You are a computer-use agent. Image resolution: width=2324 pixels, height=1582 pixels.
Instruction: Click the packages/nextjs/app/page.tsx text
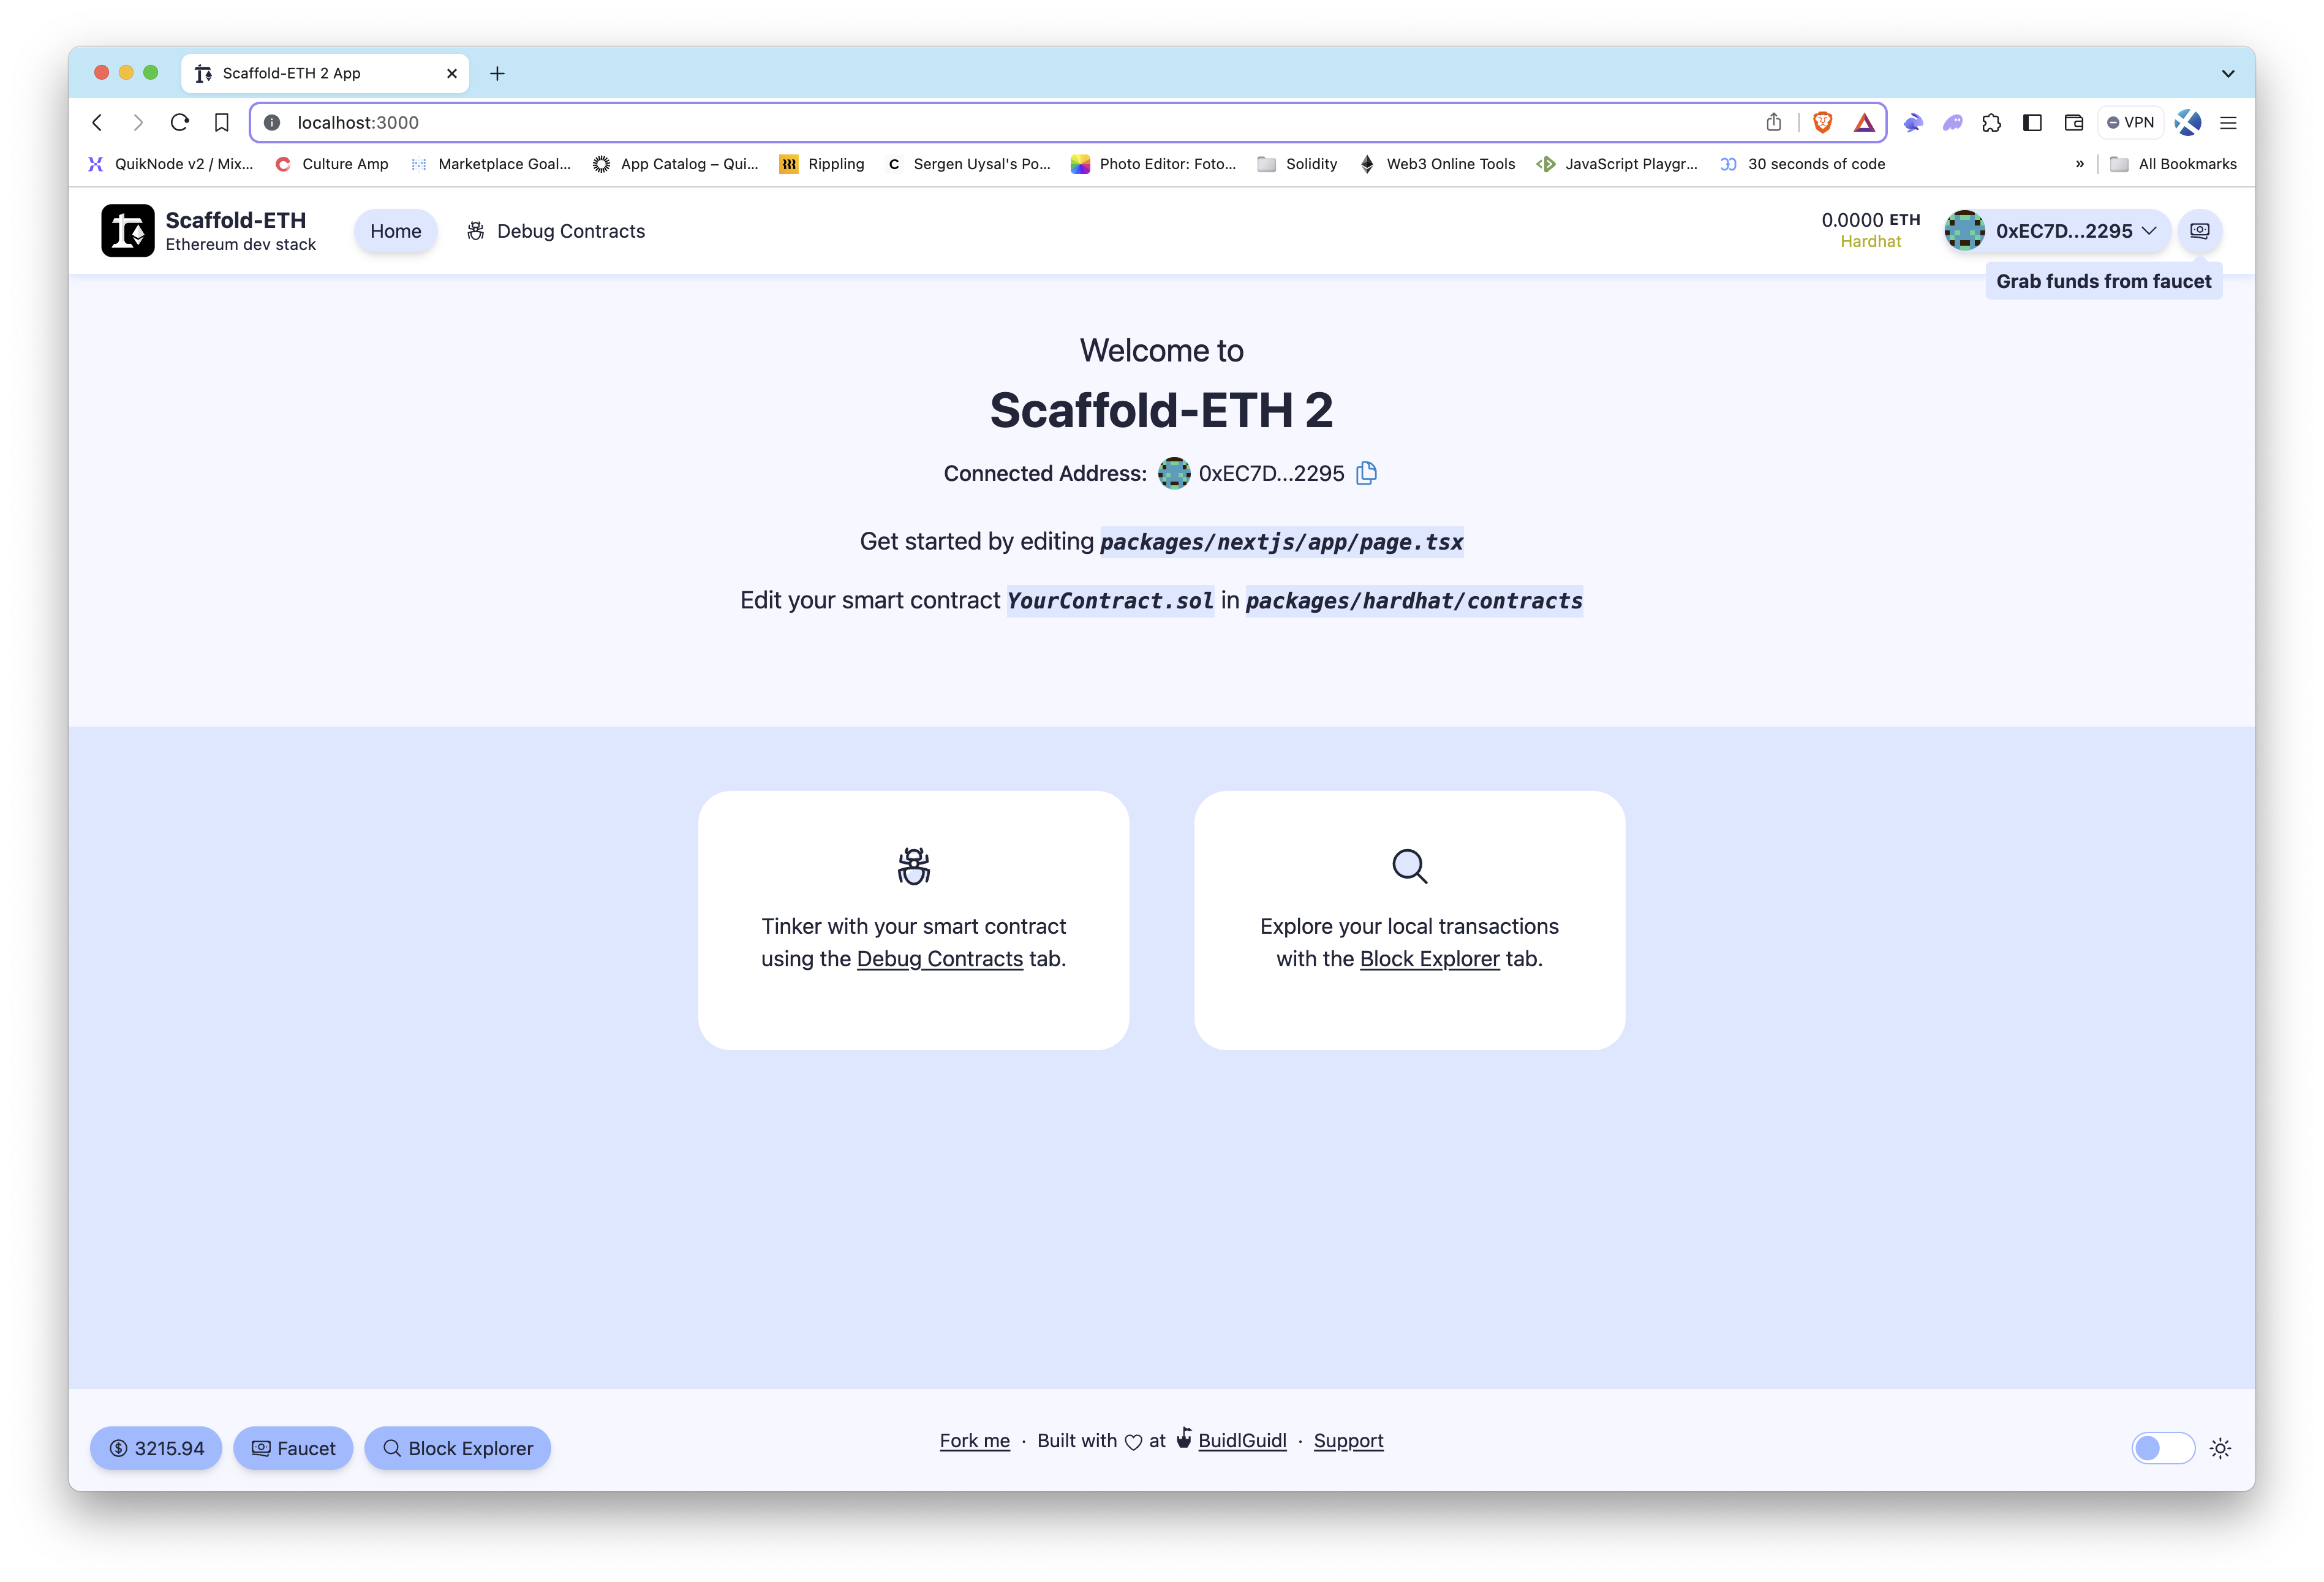click(1281, 542)
